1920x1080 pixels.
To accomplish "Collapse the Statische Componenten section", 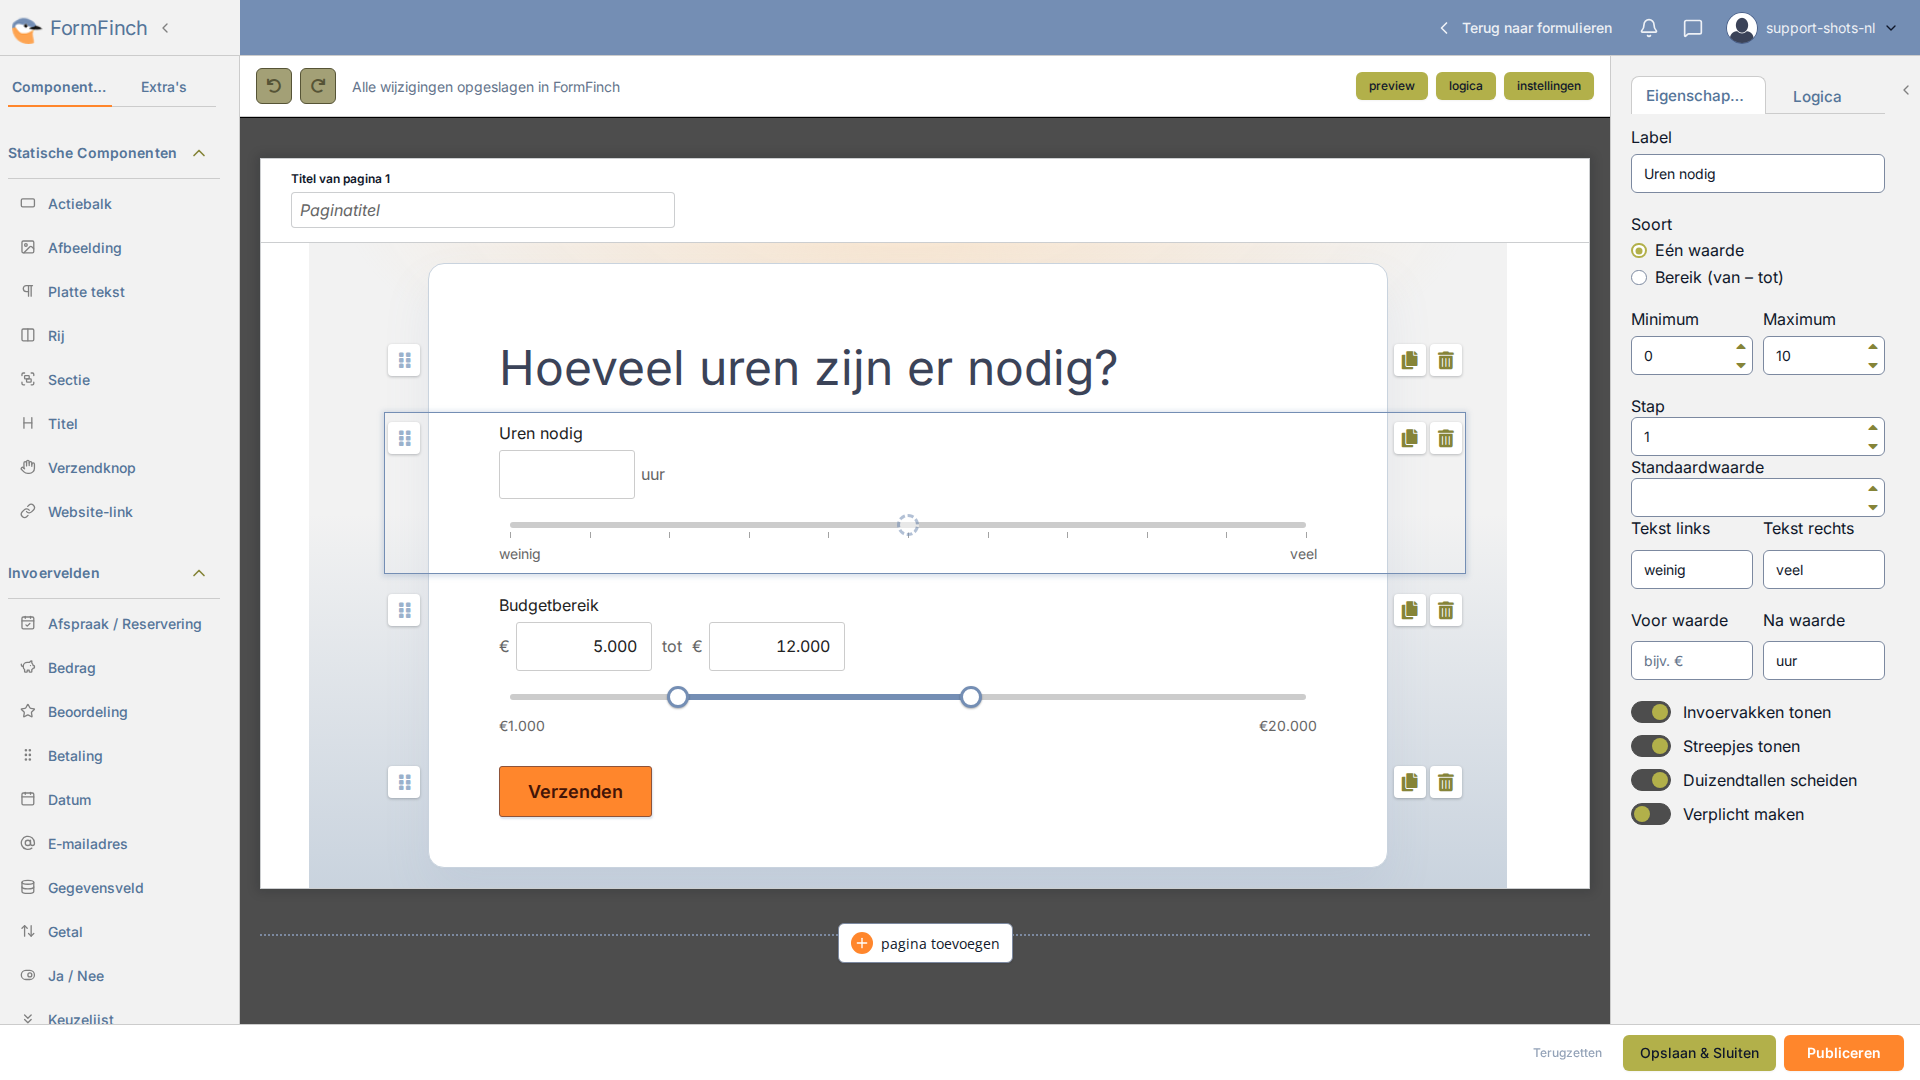I will tap(199, 153).
